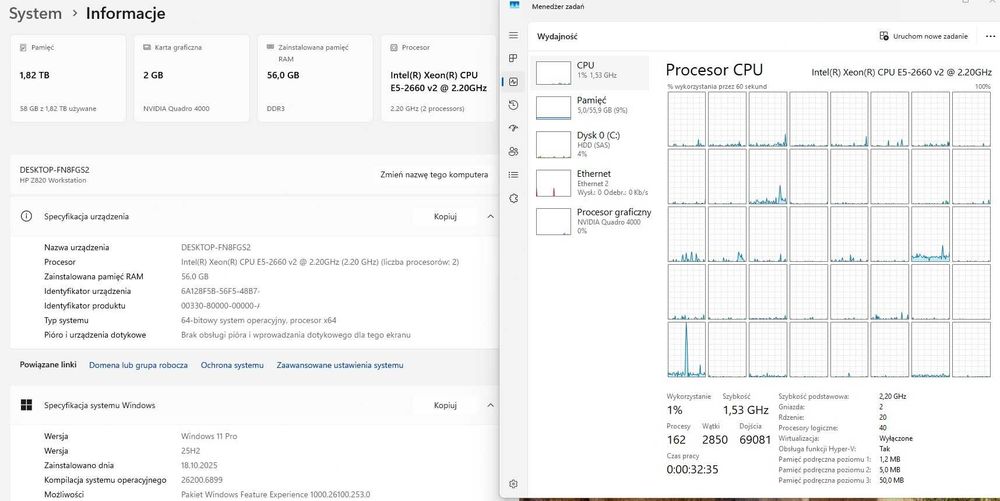
Task: Click Uruchom nowe zadanie button
Action: (924, 36)
